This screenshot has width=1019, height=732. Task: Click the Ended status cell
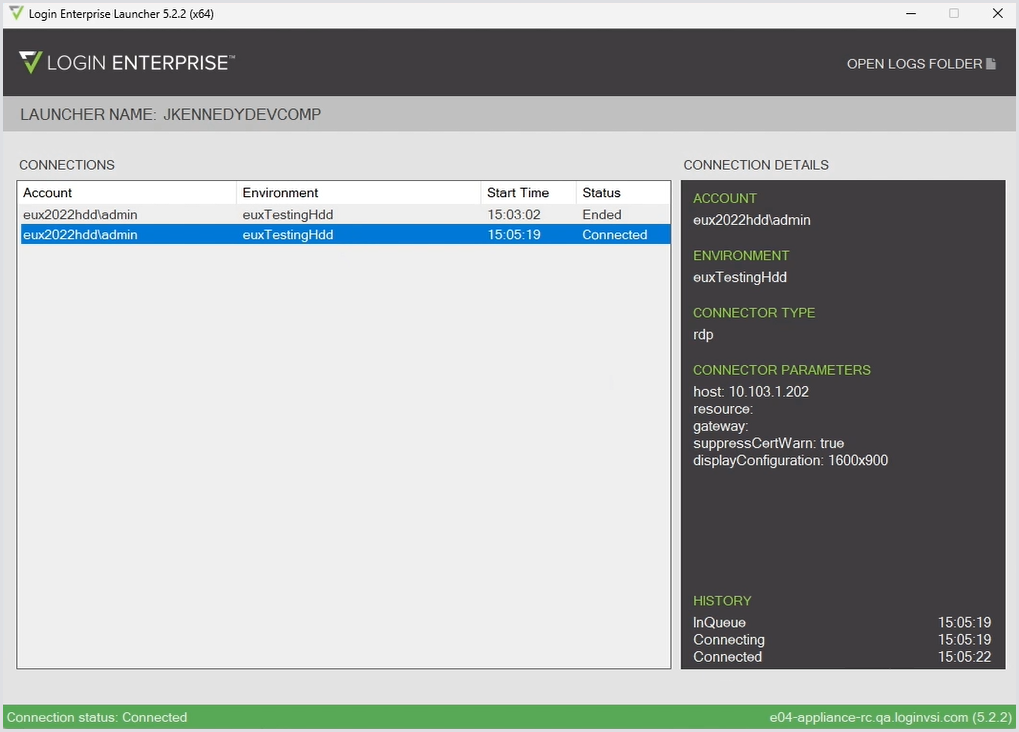pos(602,215)
